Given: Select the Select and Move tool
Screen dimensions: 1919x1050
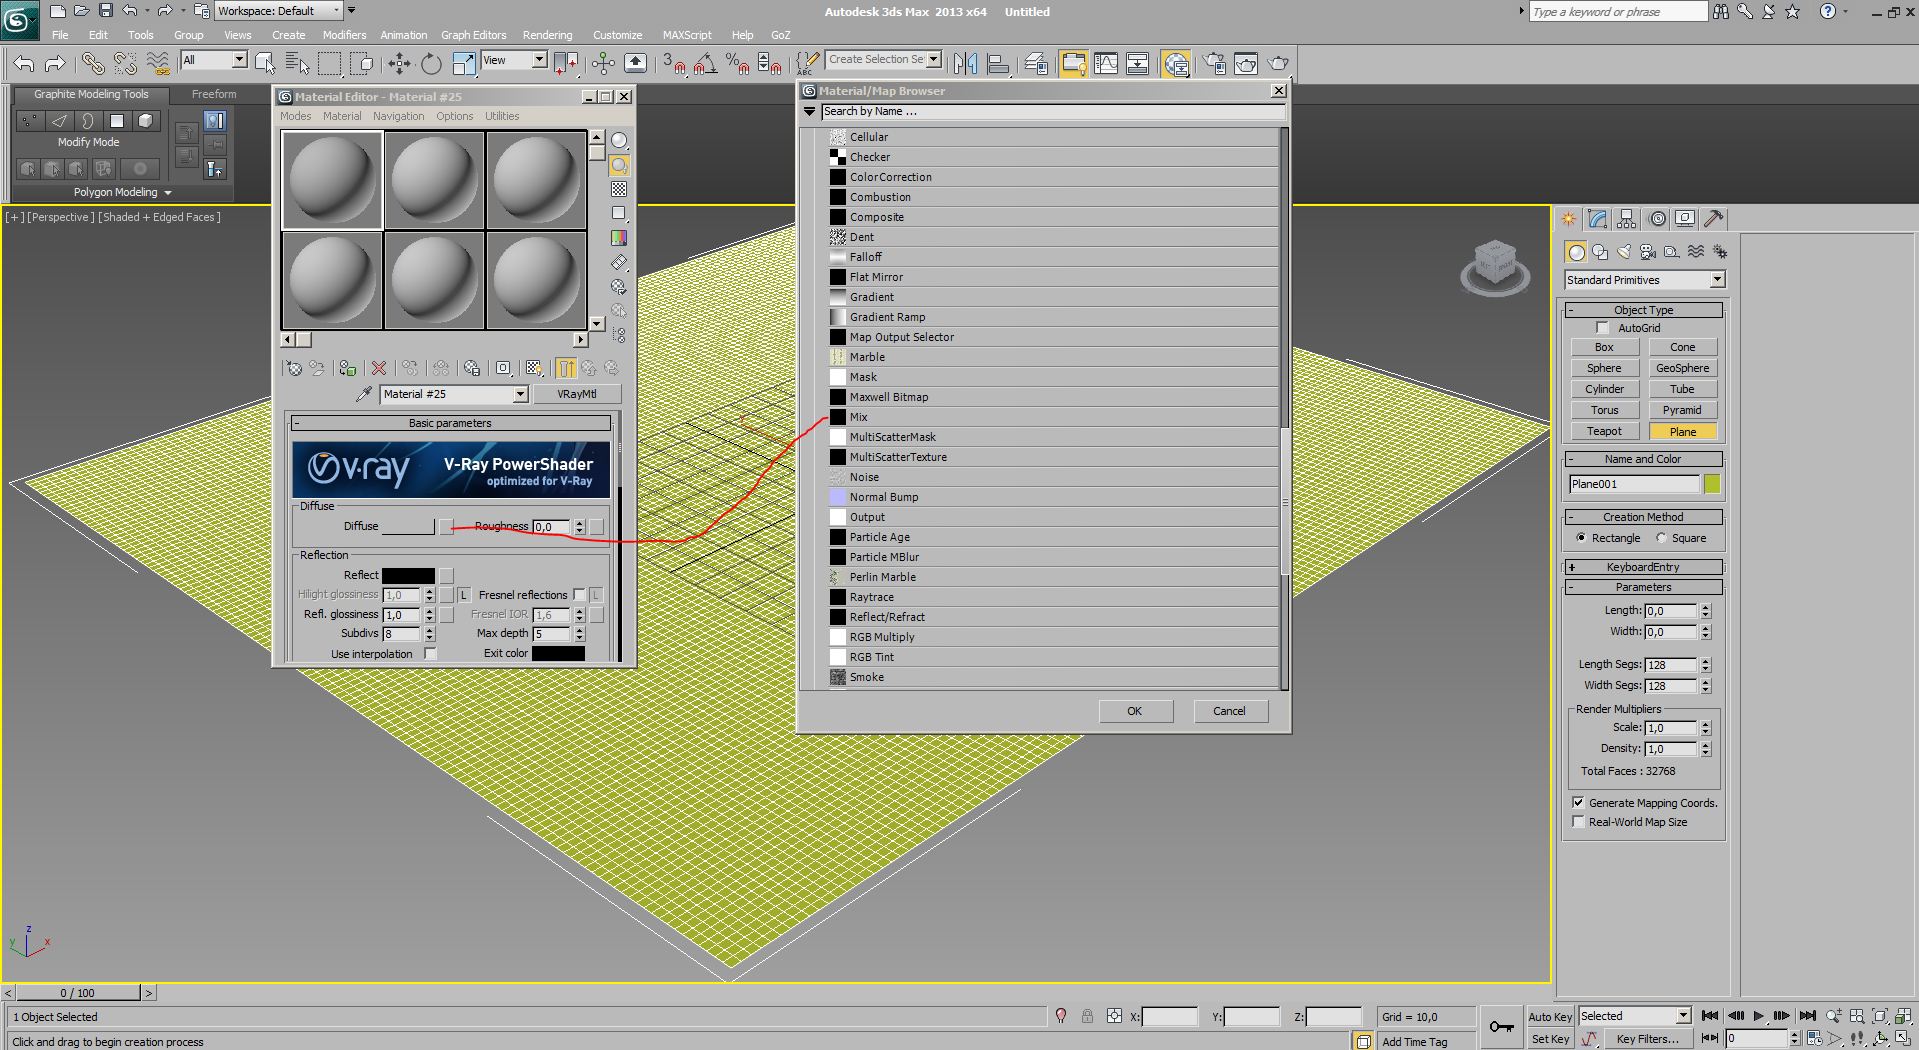Looking at the screenshot, I should tap(399, 64).
